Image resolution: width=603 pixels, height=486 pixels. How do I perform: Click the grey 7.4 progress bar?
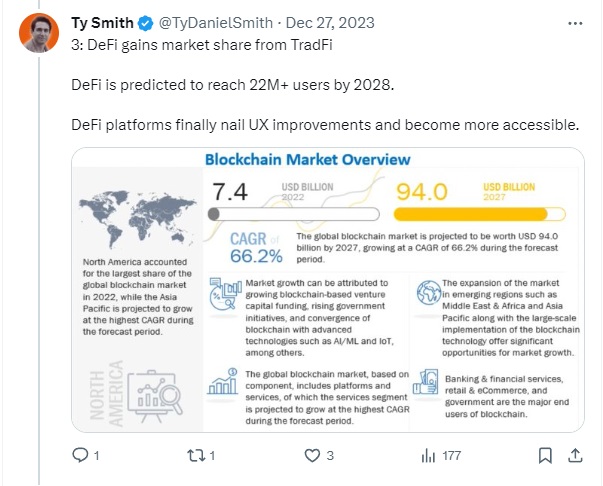tap(293, 214)
